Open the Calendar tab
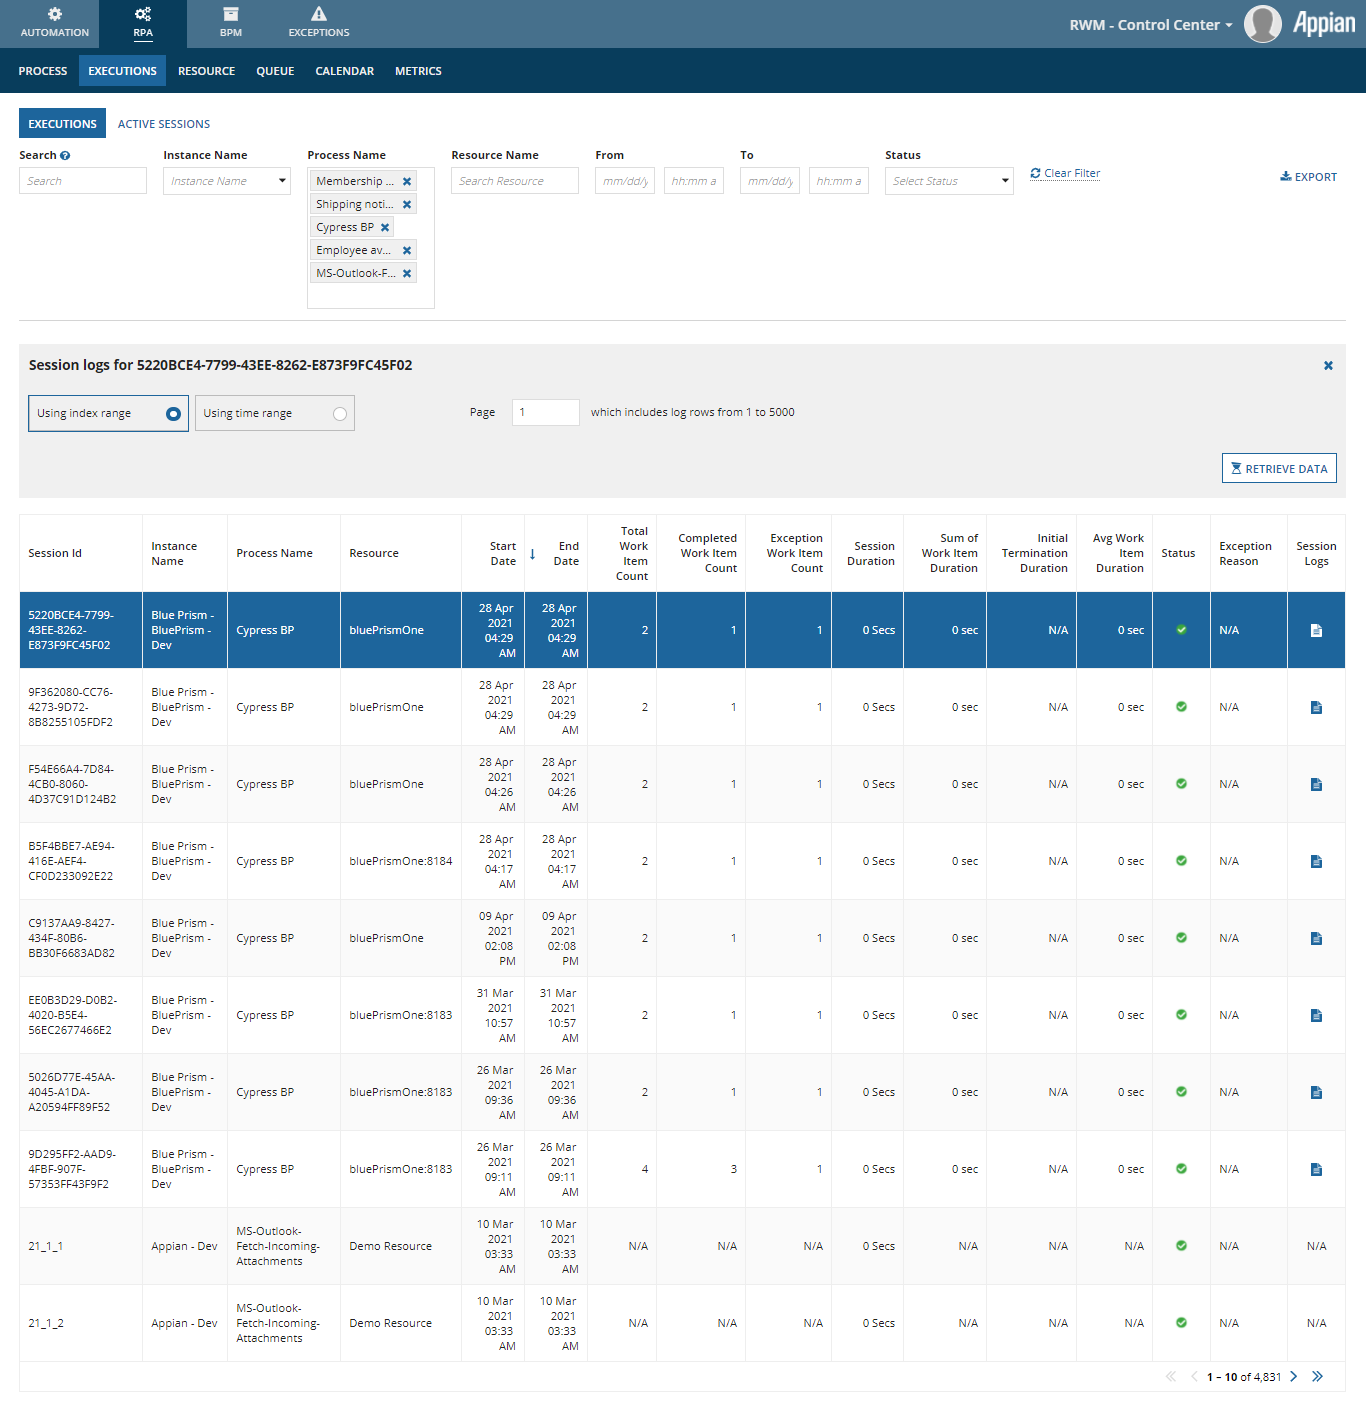 [x=345, y=71]
